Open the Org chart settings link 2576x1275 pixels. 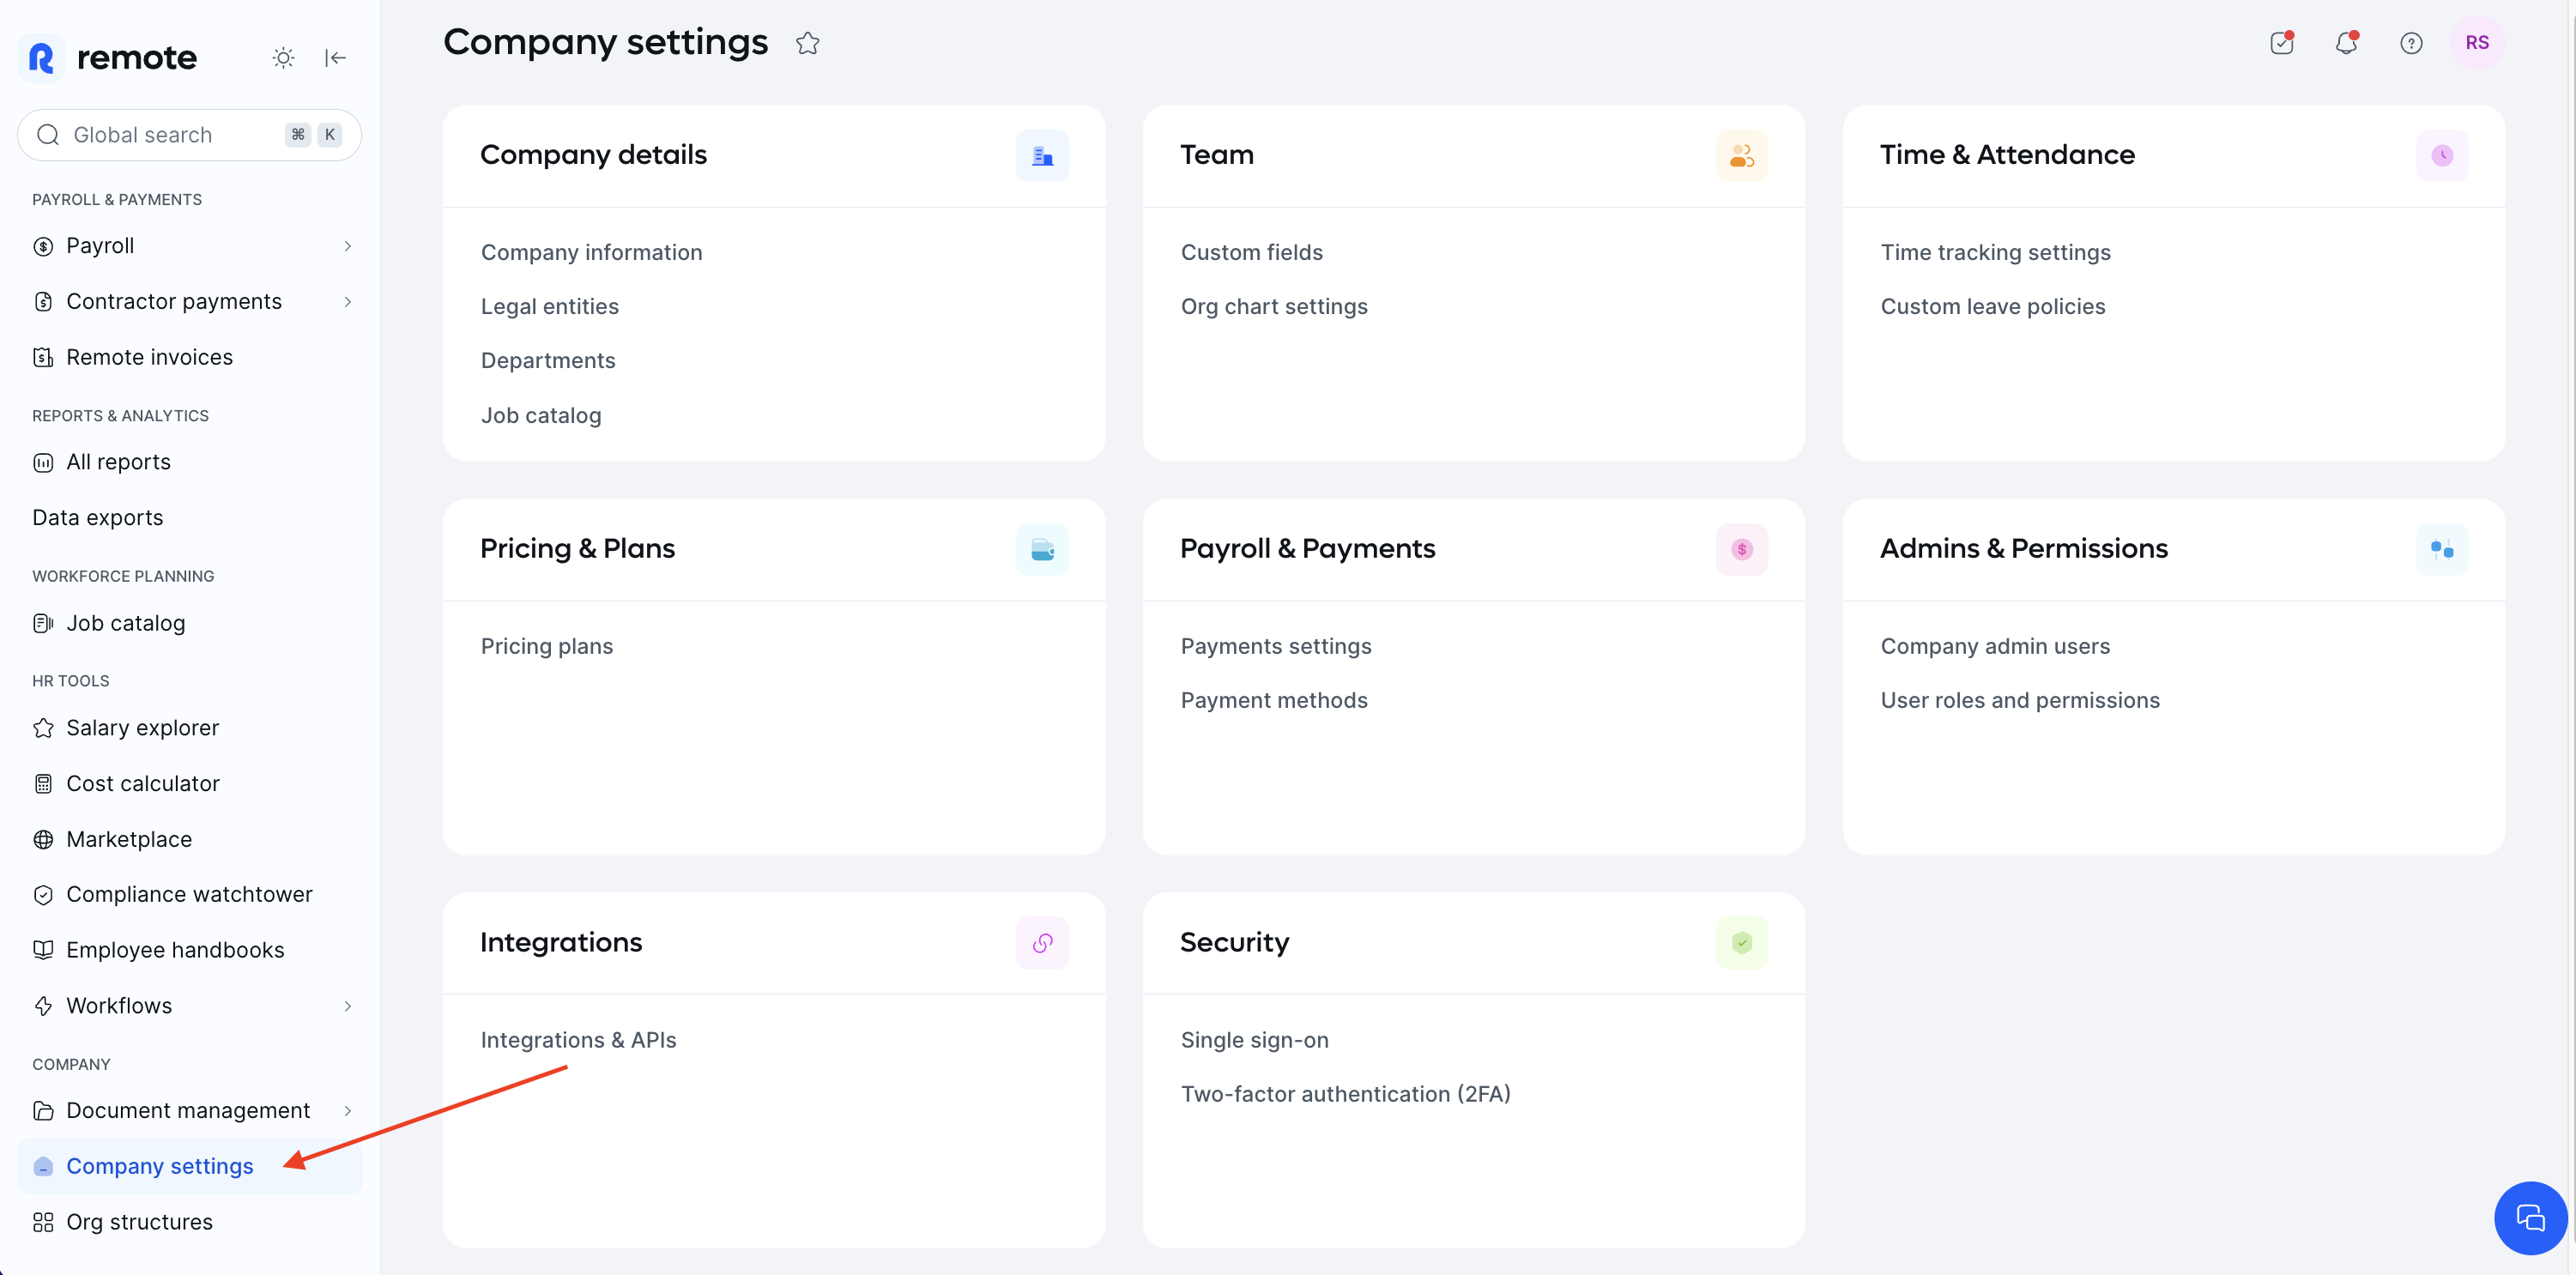click(1273, 307)
